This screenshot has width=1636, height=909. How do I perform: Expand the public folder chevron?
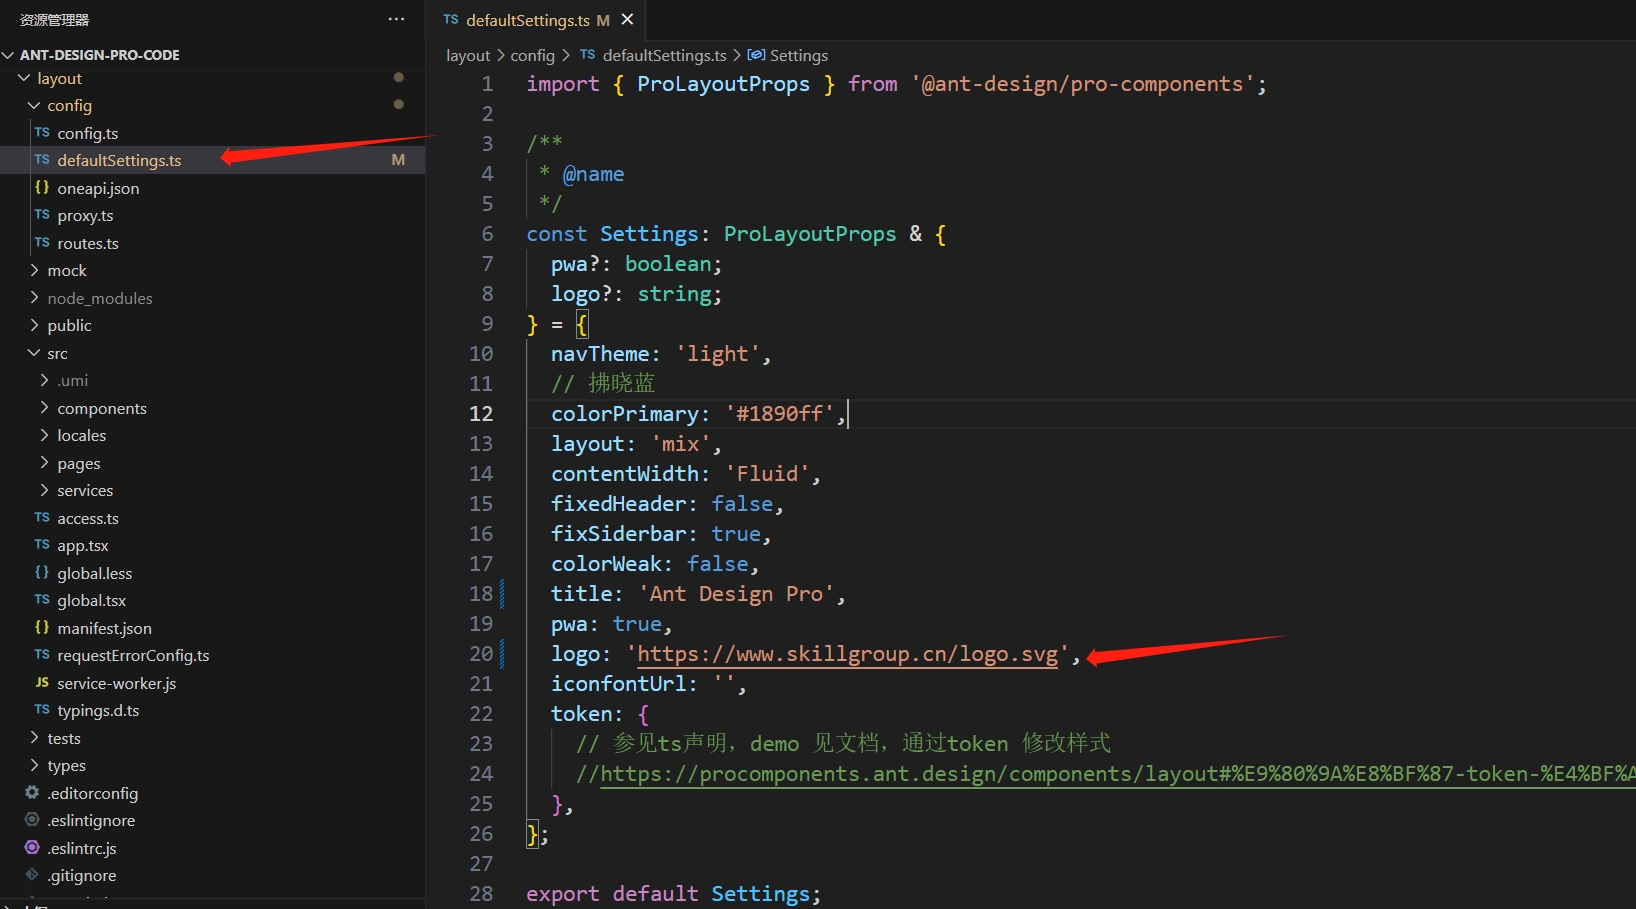click(x=34, y=325)
